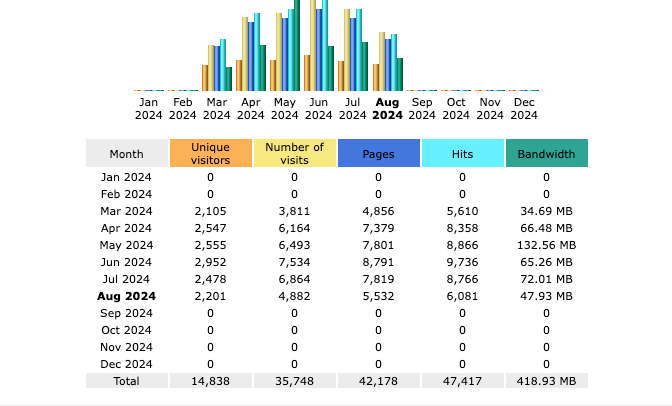Click the Total row label
The image size is (672, 406).
(x=126, y=381)
